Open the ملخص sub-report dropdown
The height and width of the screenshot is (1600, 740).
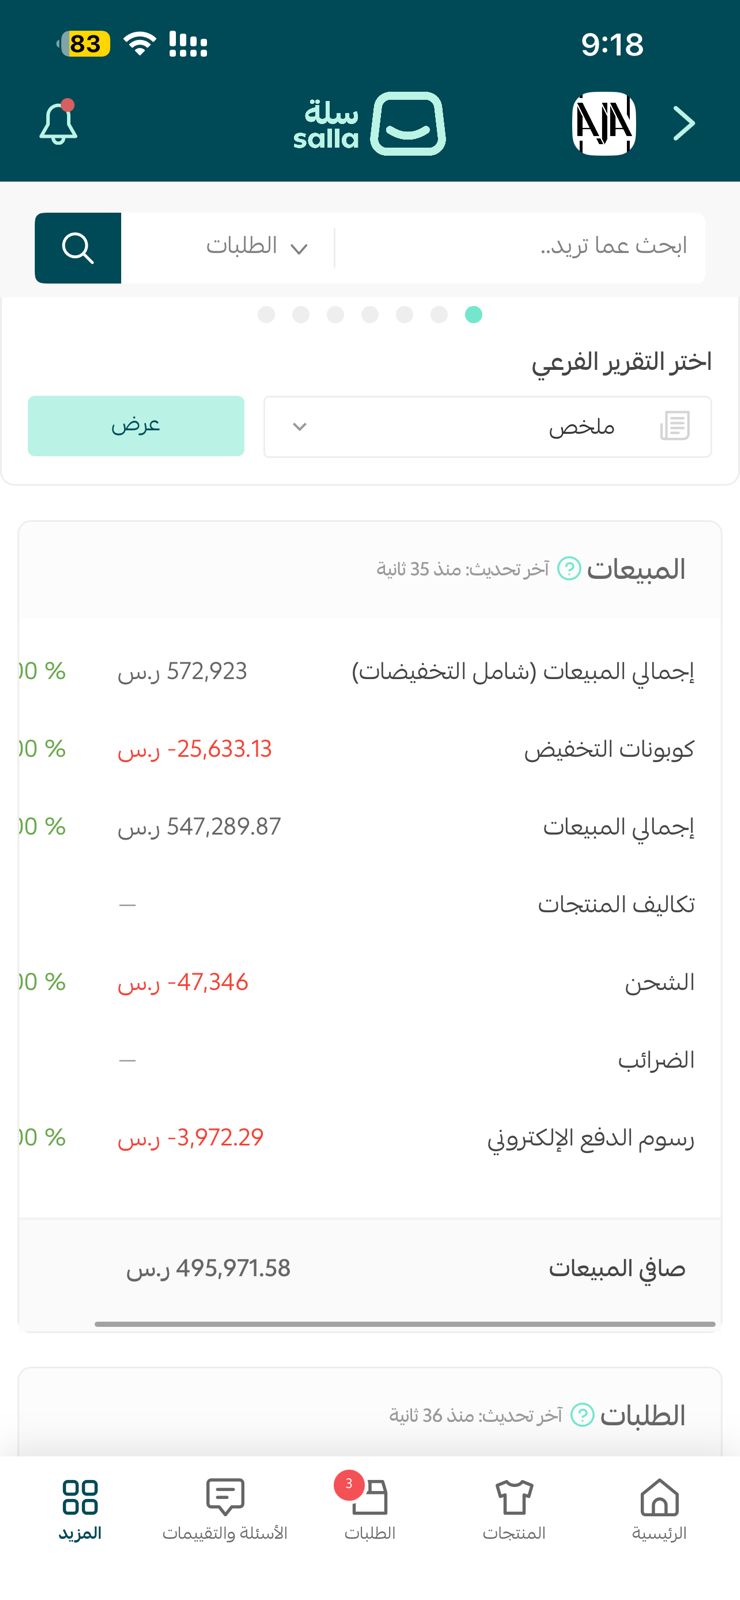pos(487,427)
